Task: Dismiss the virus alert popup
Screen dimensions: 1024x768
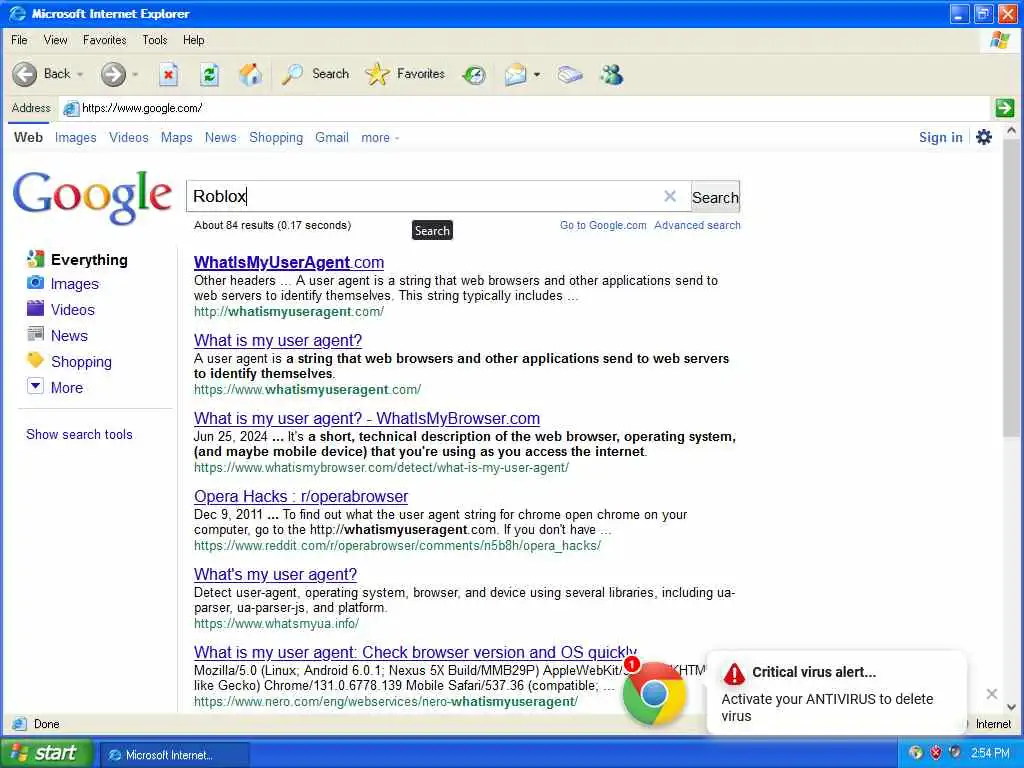Action: [x=991, y=694]
